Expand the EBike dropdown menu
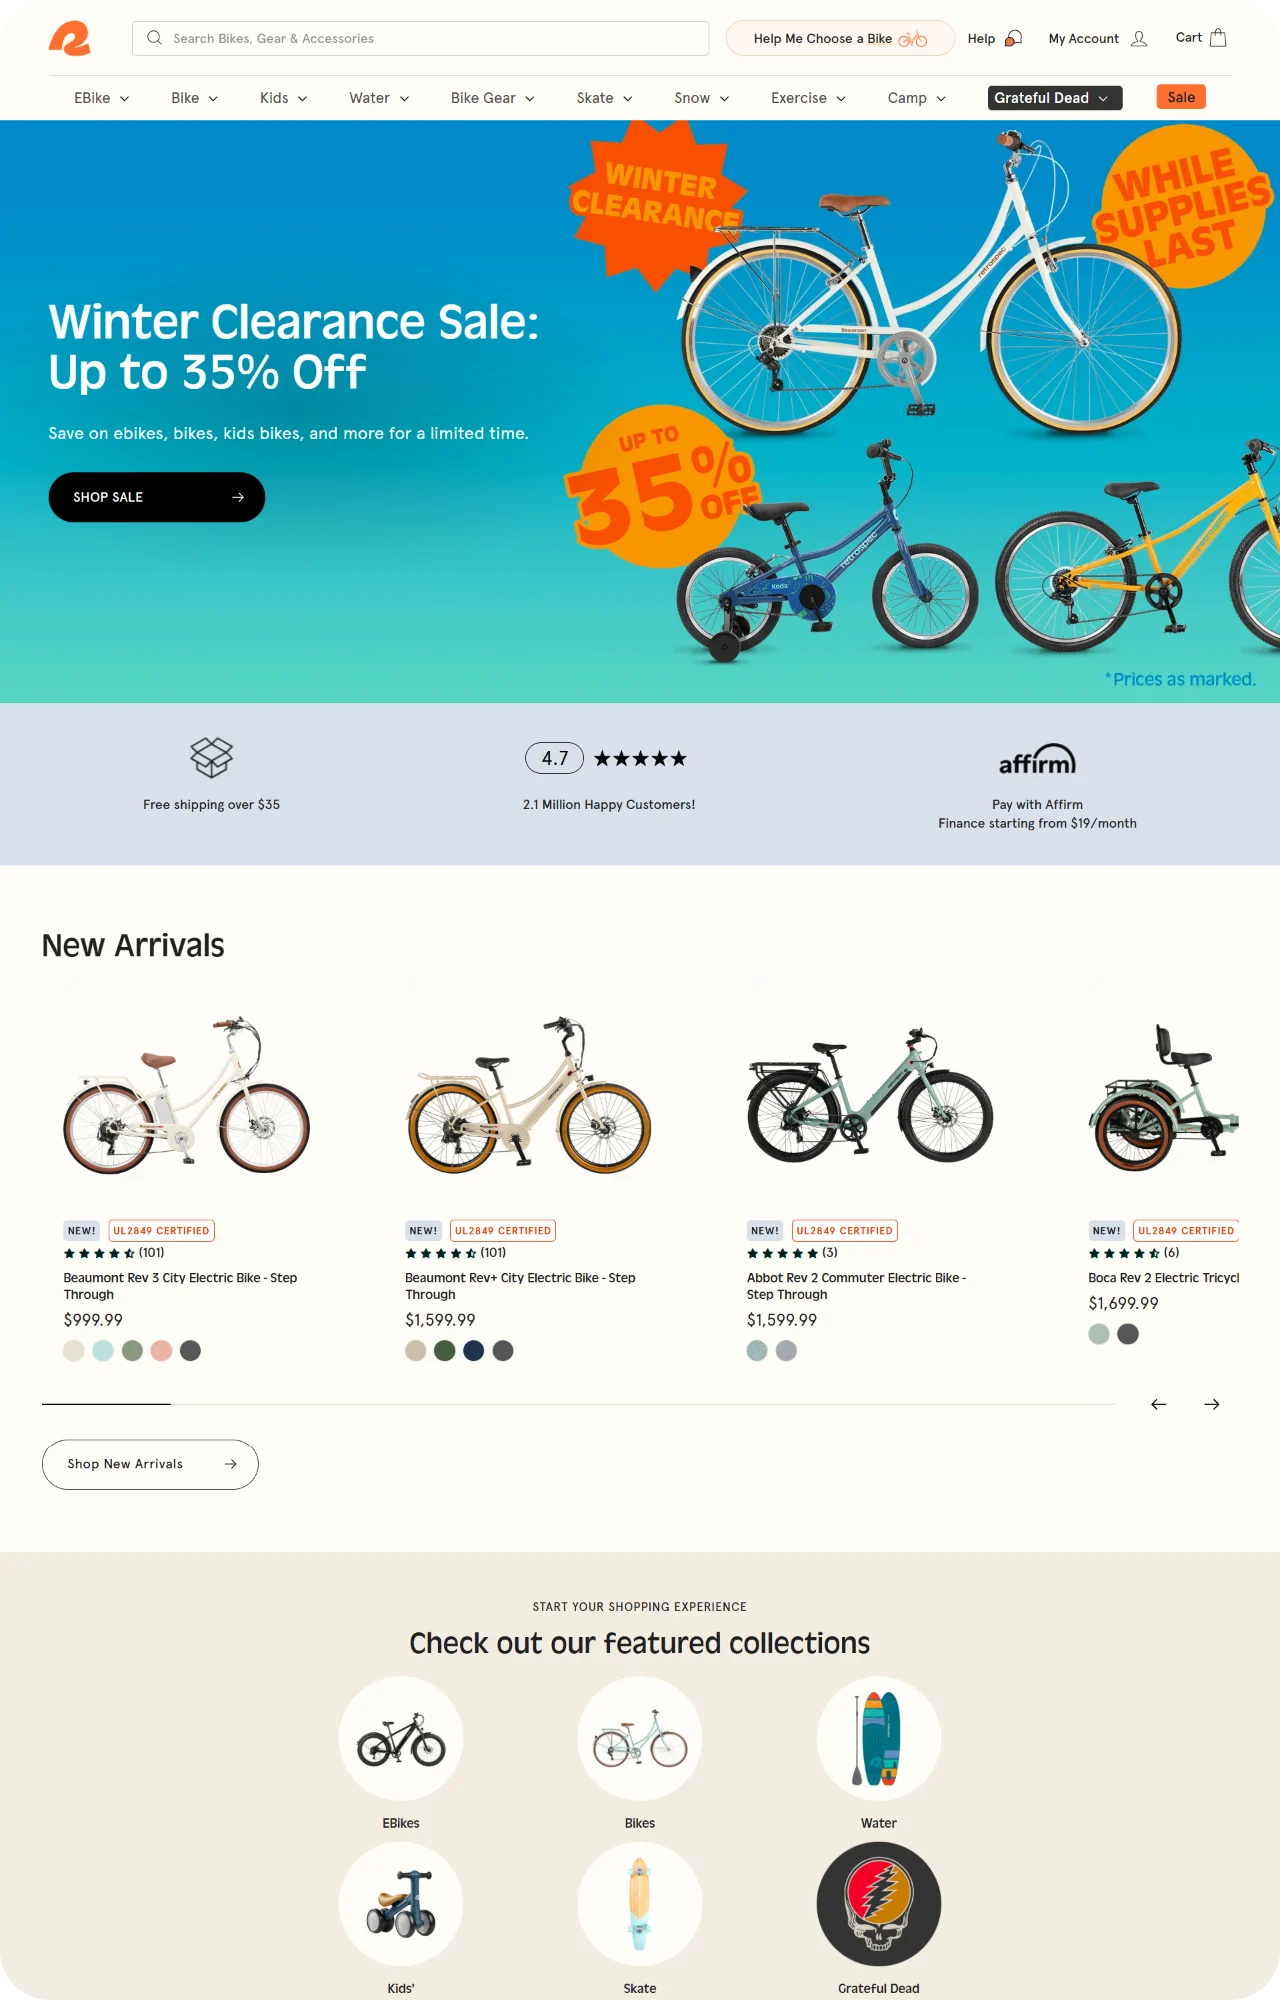1280x2000 pixels. pyautogui.click(x=101, y=98)
